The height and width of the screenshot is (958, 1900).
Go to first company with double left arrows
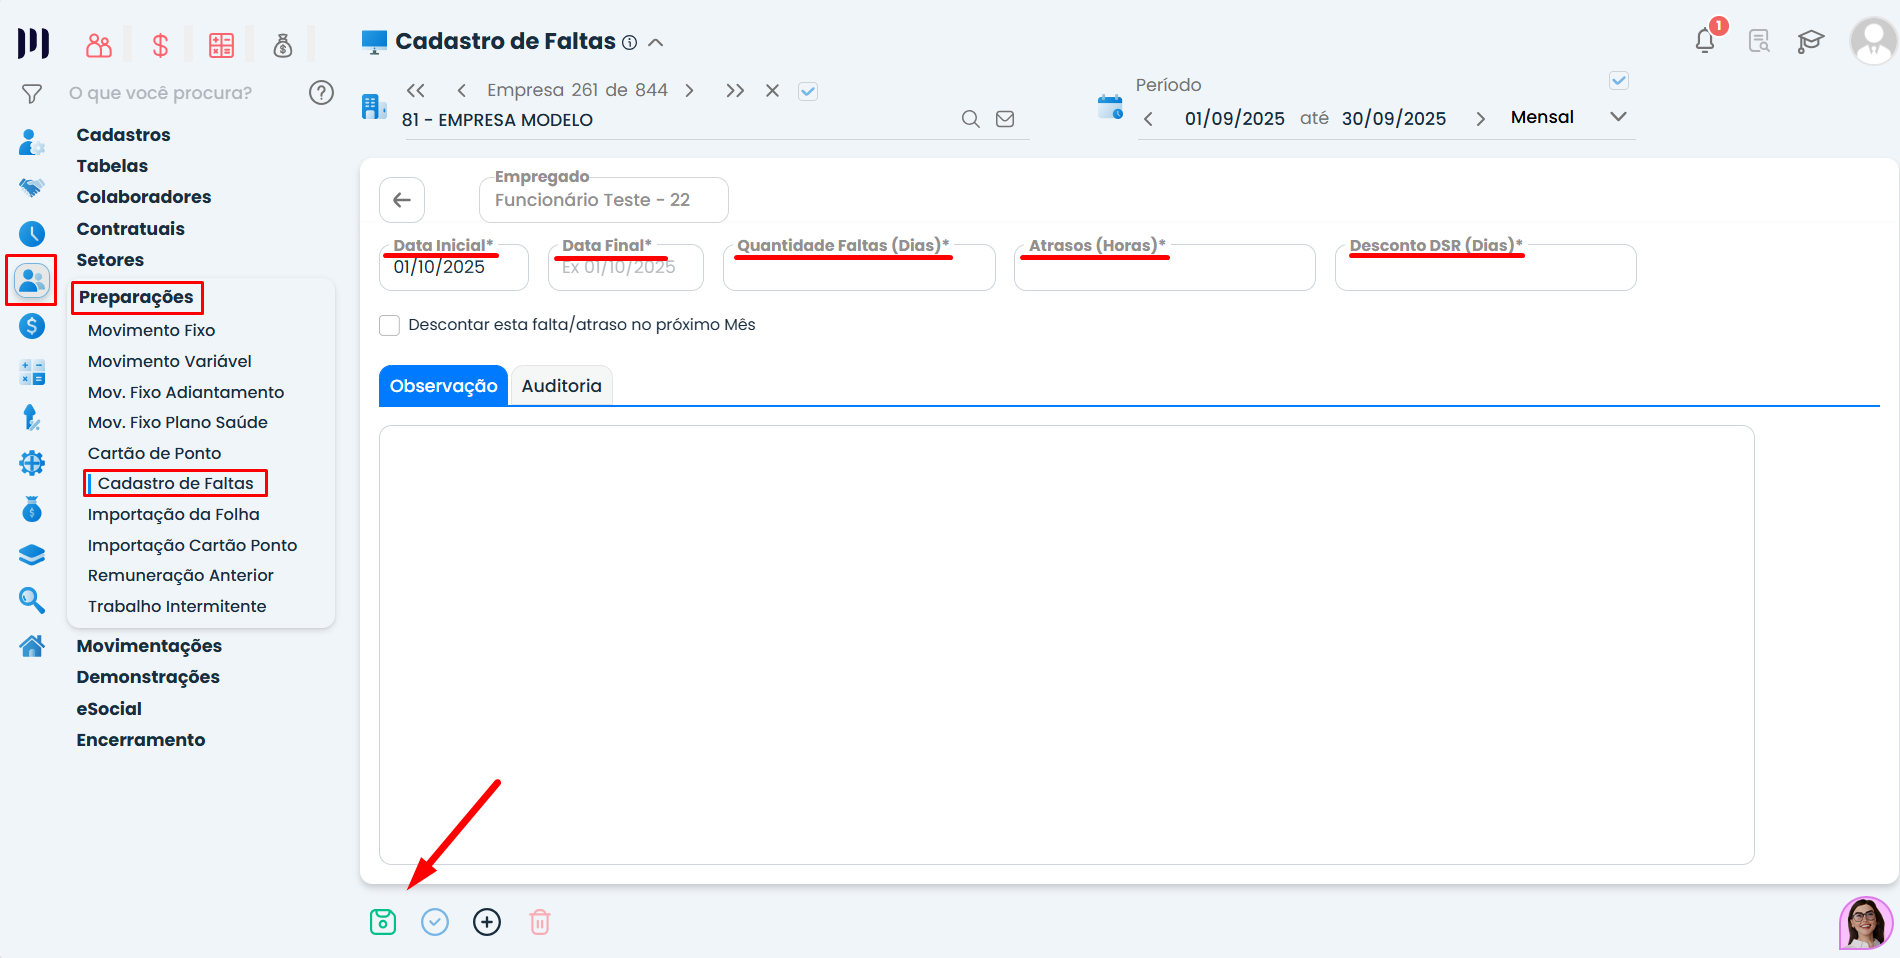tap(416, 90)
